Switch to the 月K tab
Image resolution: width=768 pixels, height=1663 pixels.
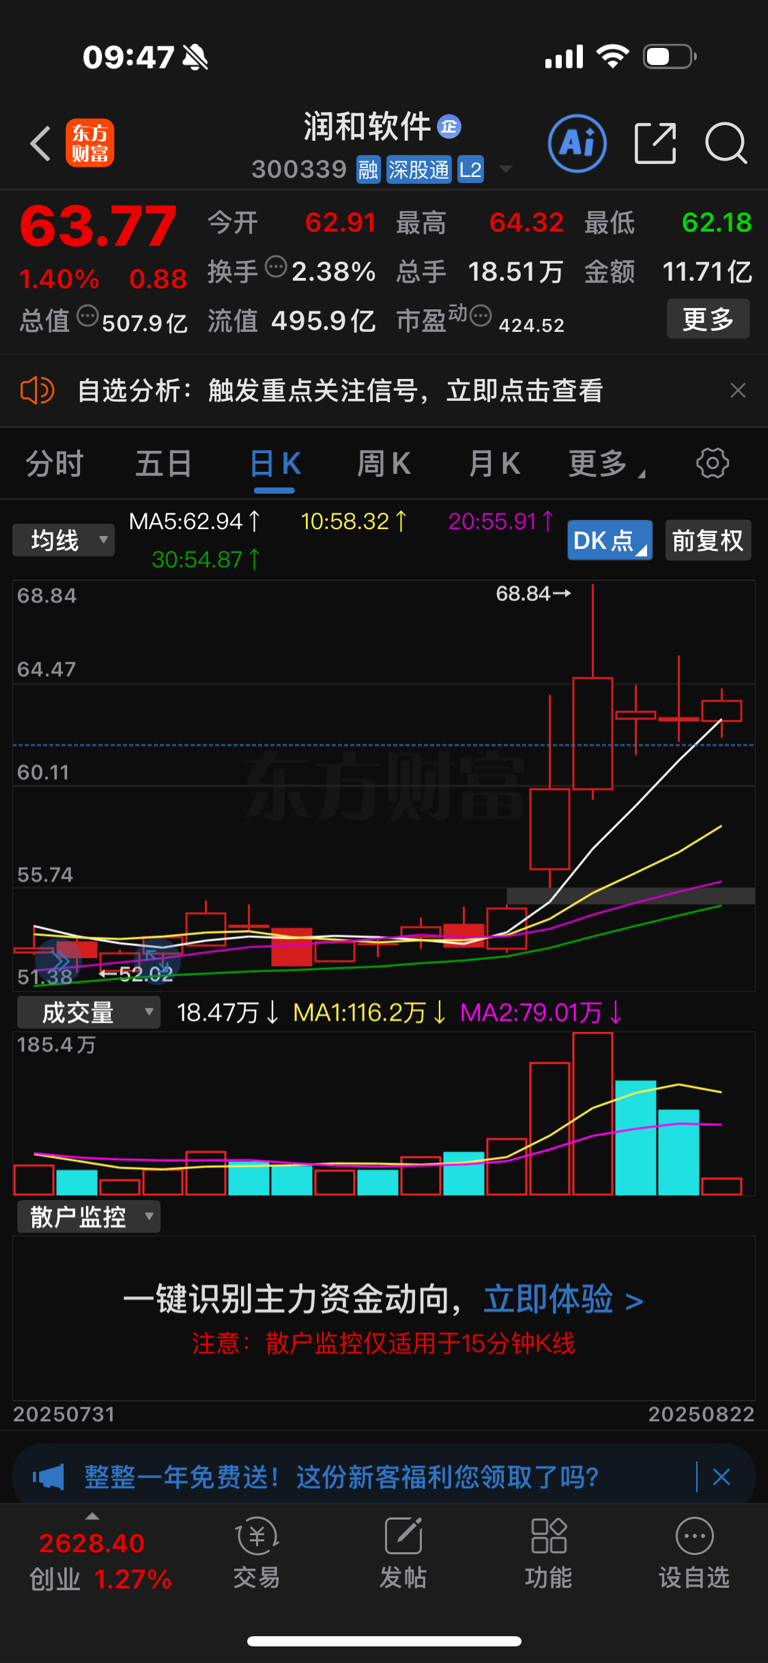click(494, 464)
